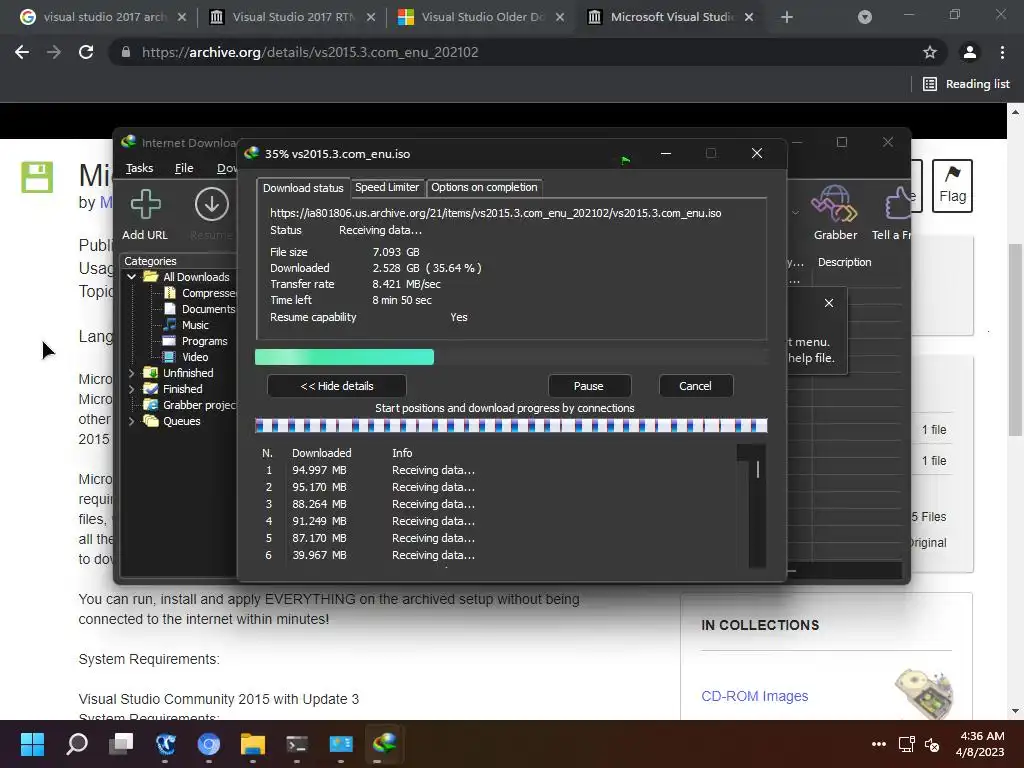Open the terminal taskbar icon
Viewport: 1024px width, 768px height.
click(x=296, y=744)
